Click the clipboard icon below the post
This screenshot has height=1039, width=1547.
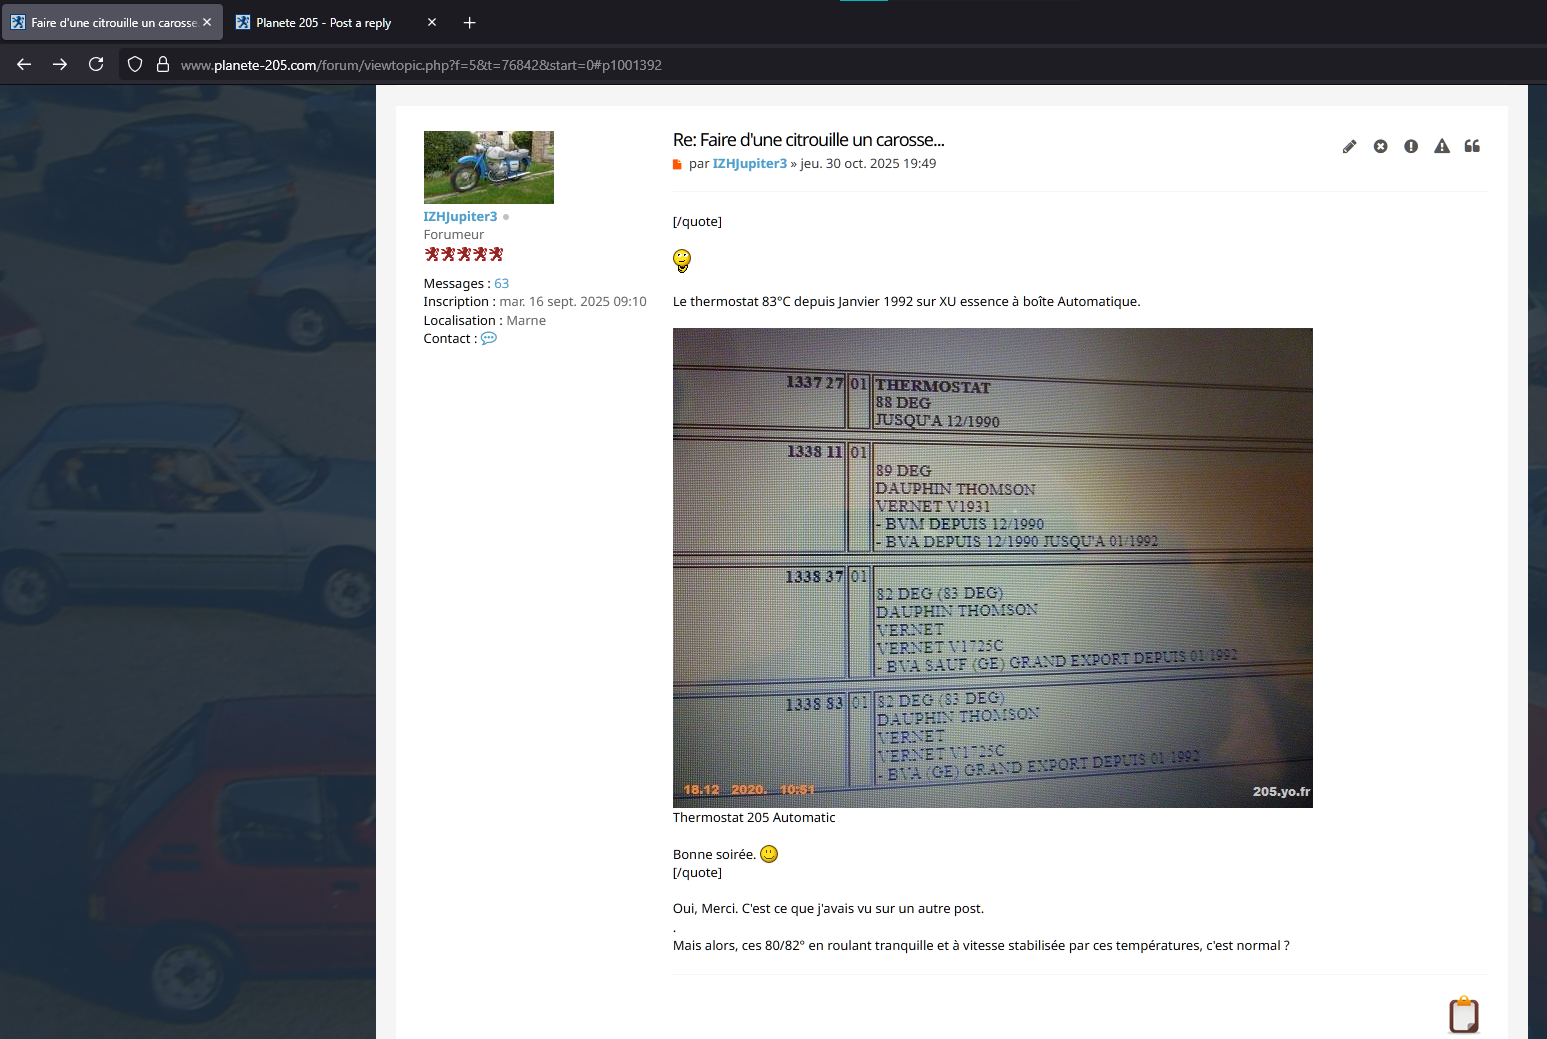coord(1463,1014)
